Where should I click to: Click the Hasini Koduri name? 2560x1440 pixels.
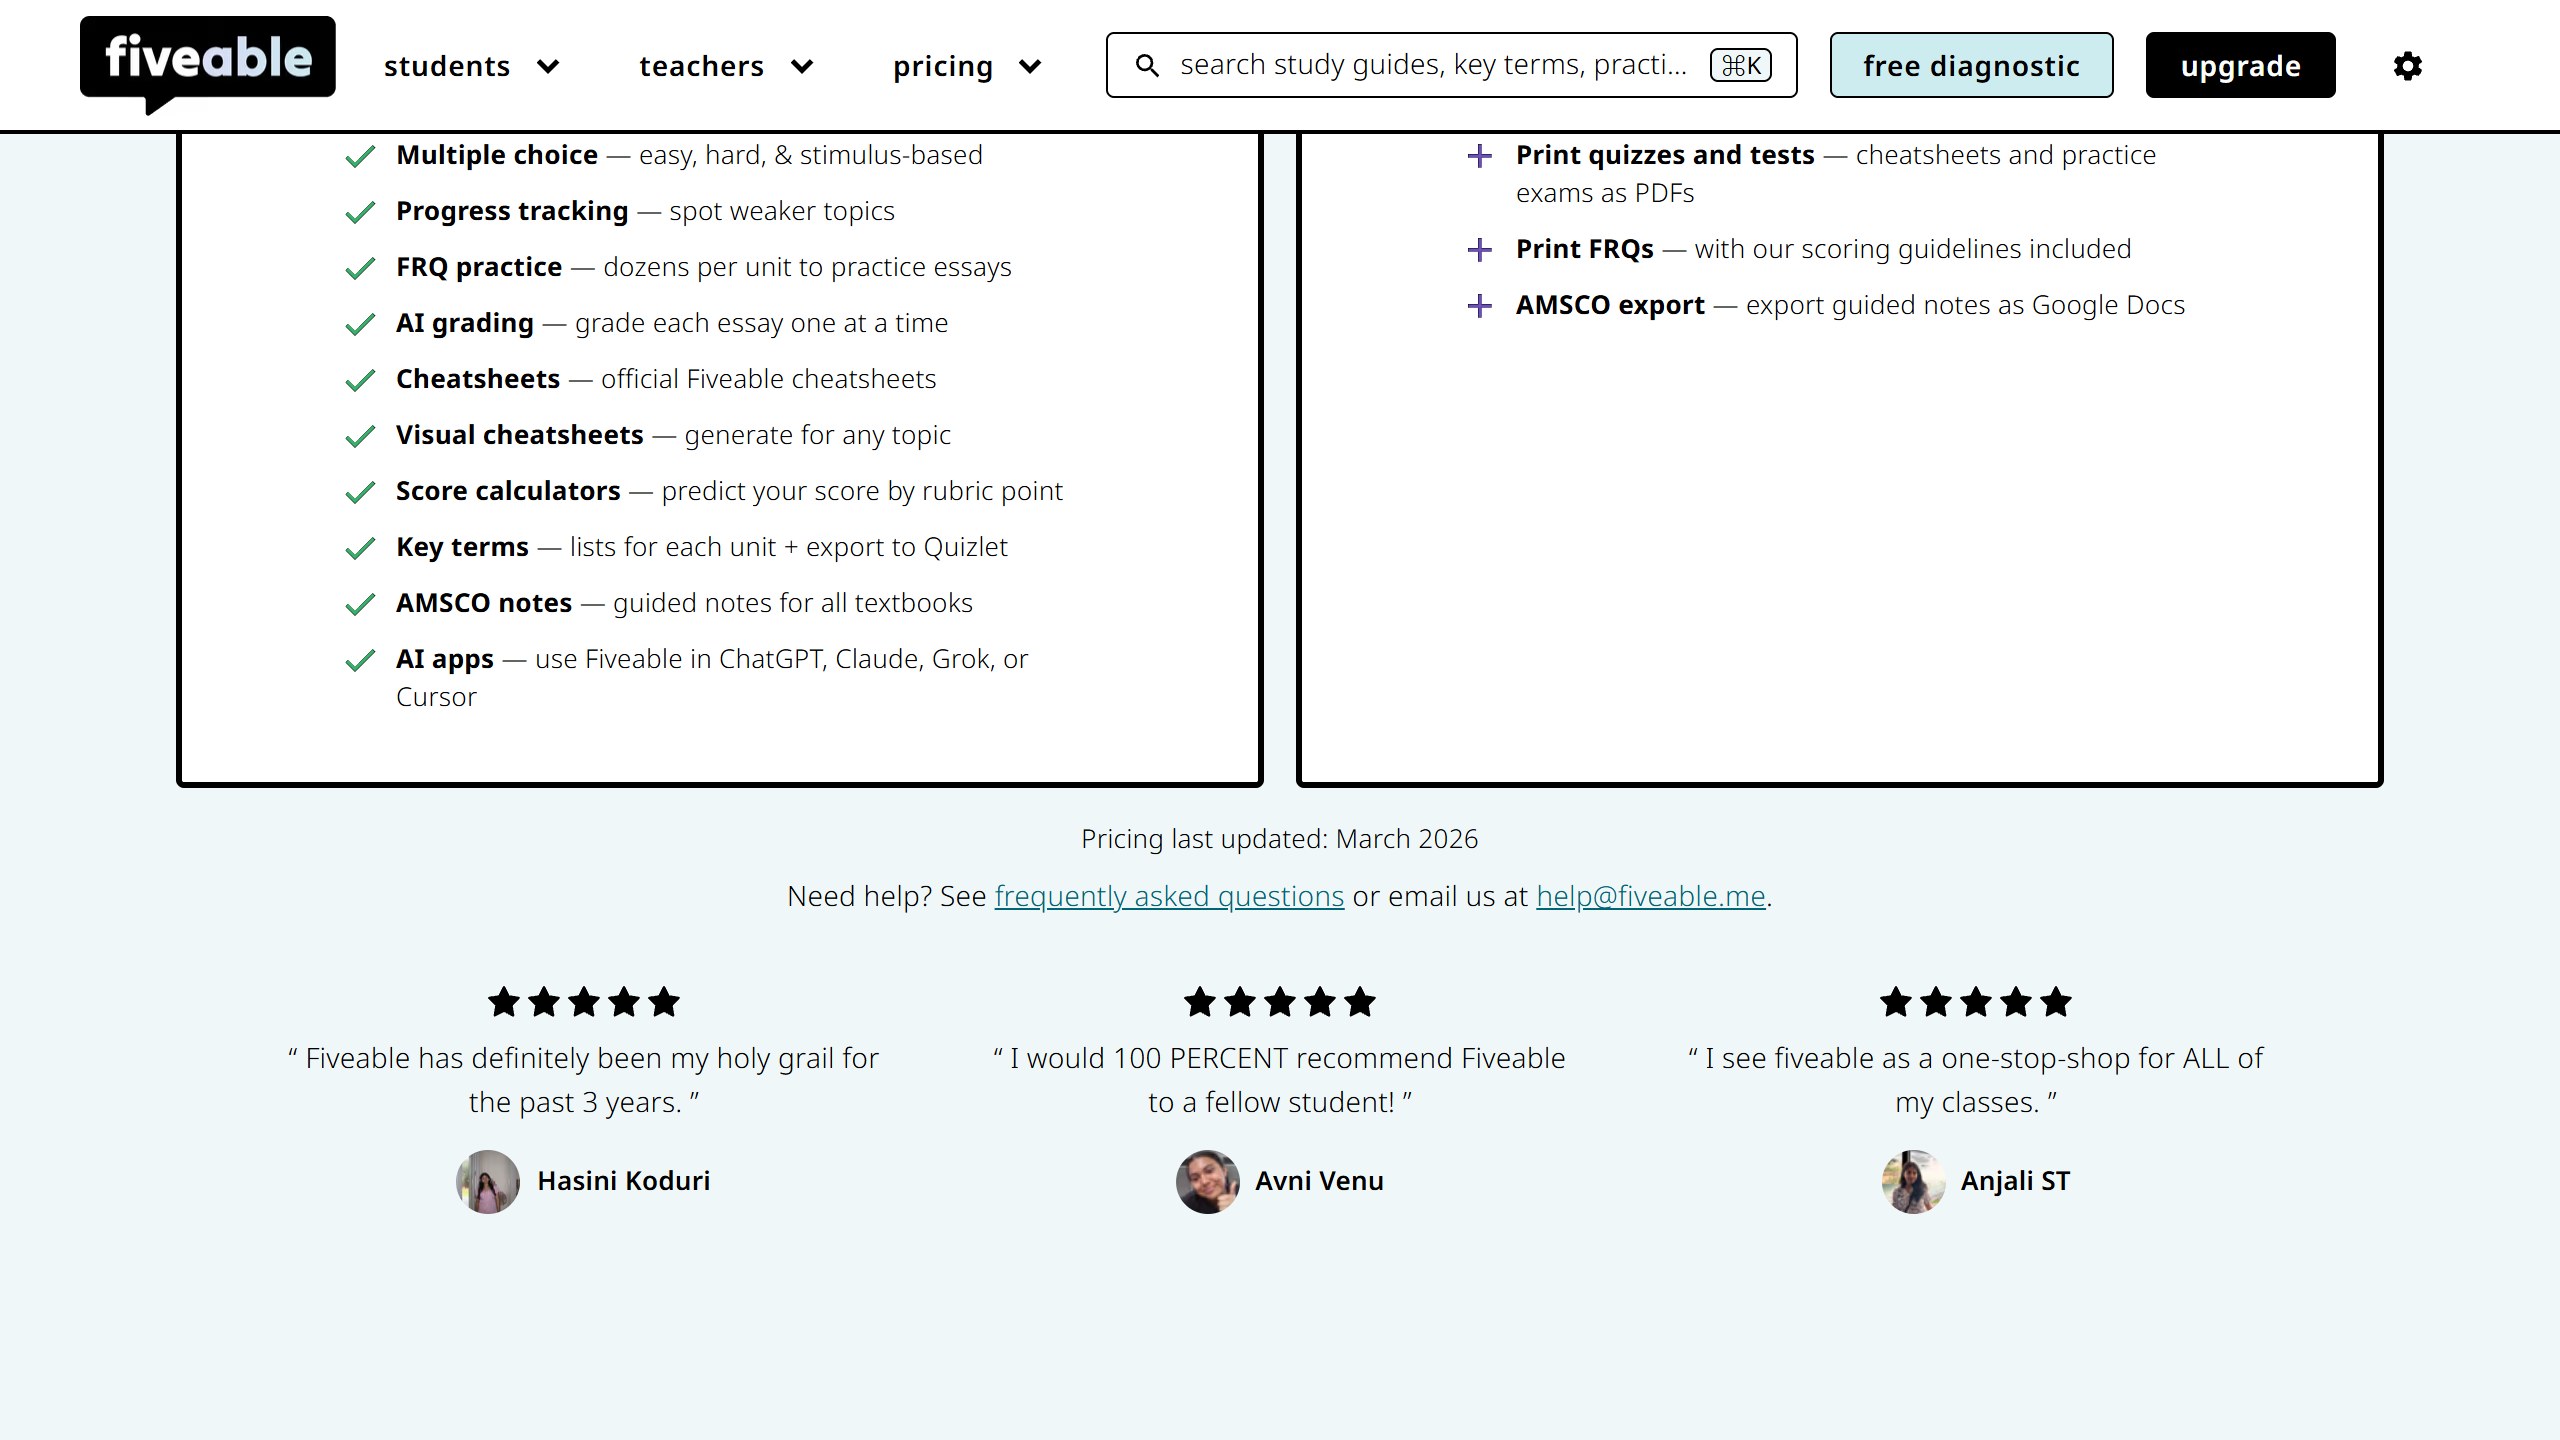624,1181
